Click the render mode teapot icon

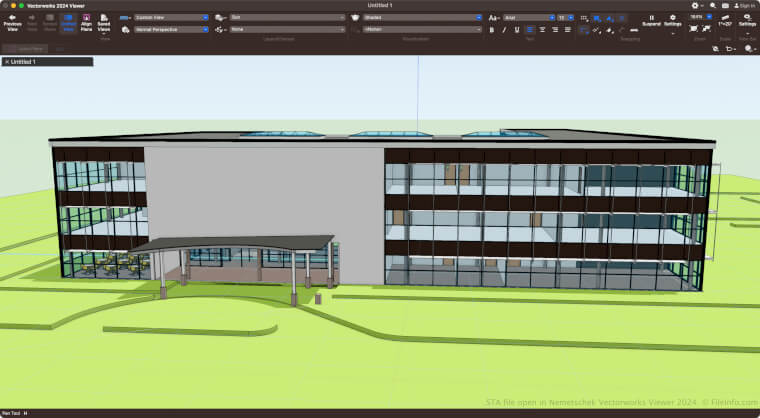coord(355,17)
